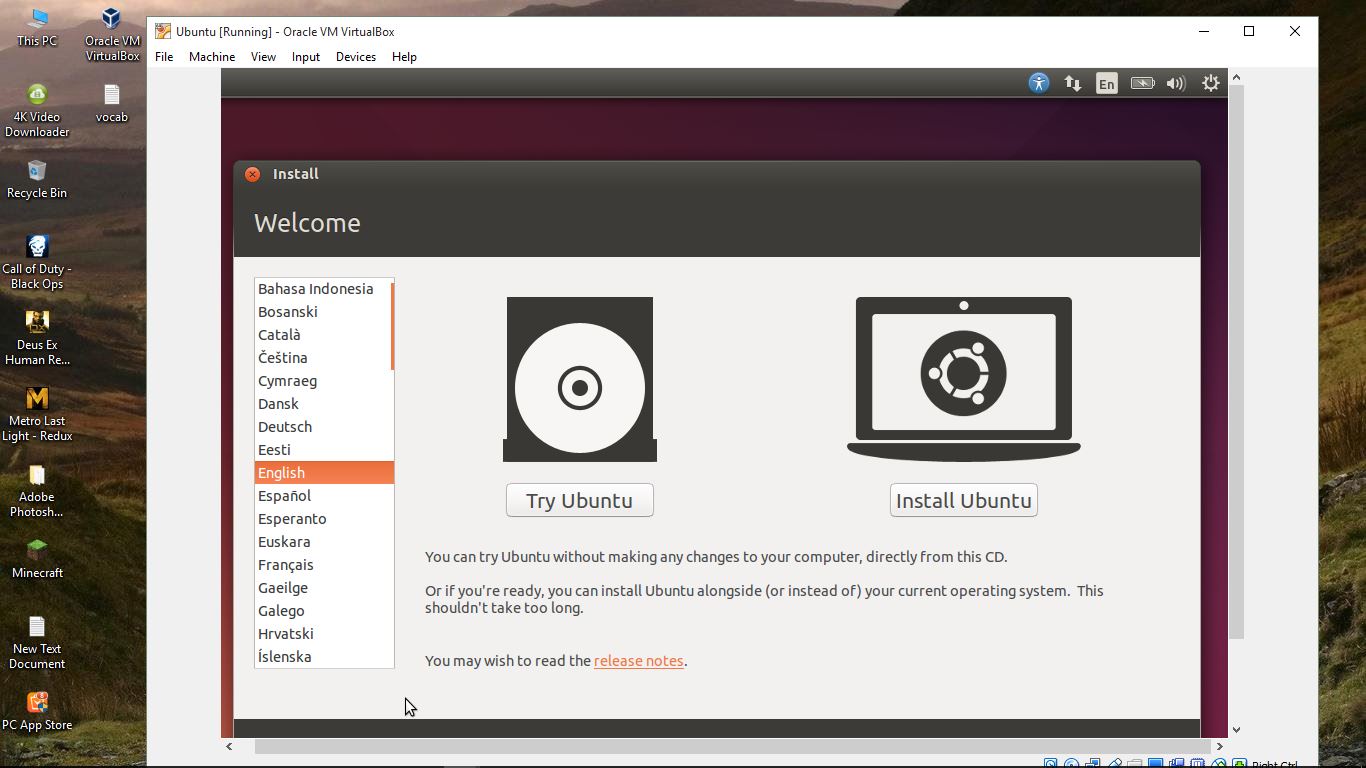Select the highlighted English language row
The image size is (1366, 768).
pos(324,473)
